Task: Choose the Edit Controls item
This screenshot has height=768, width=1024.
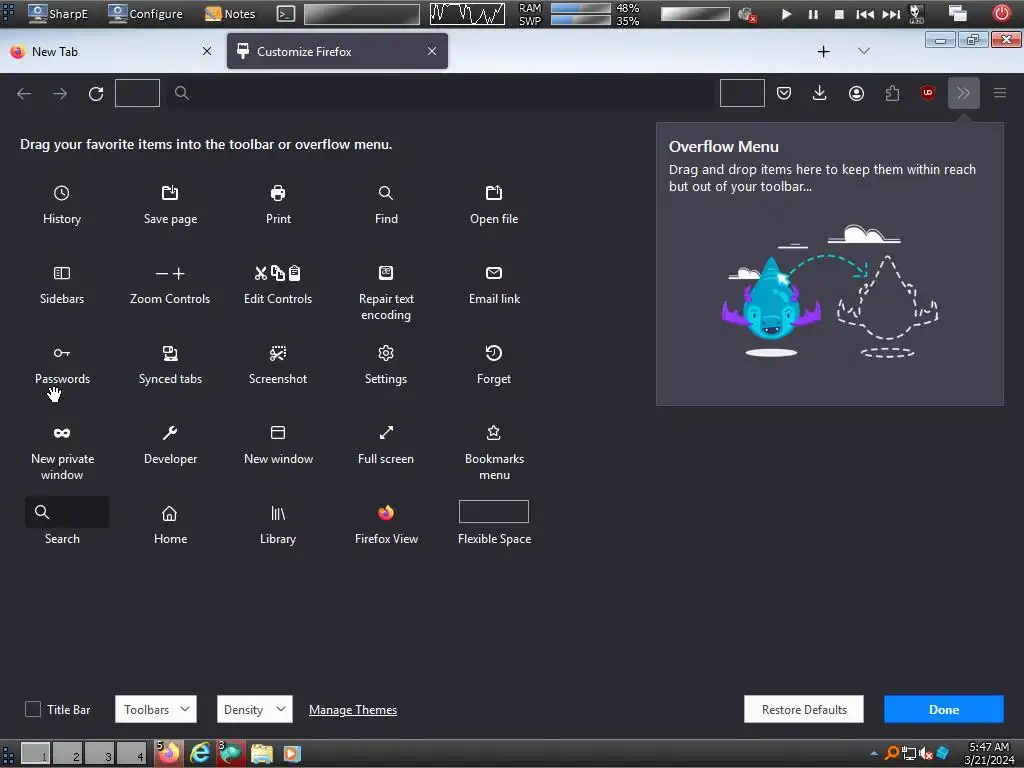Action: click(x=278, y=285)
